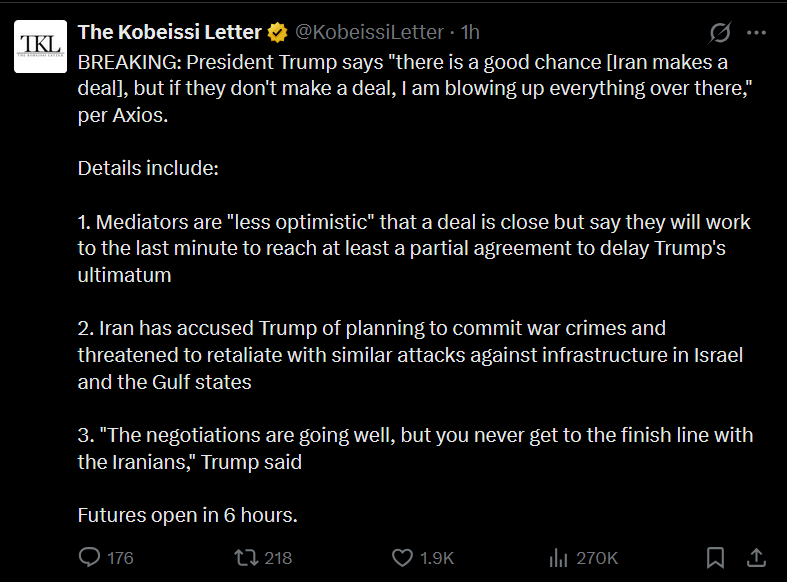
Task: Open the post via the 1h timestamp
Action: (x=470, y=33)
